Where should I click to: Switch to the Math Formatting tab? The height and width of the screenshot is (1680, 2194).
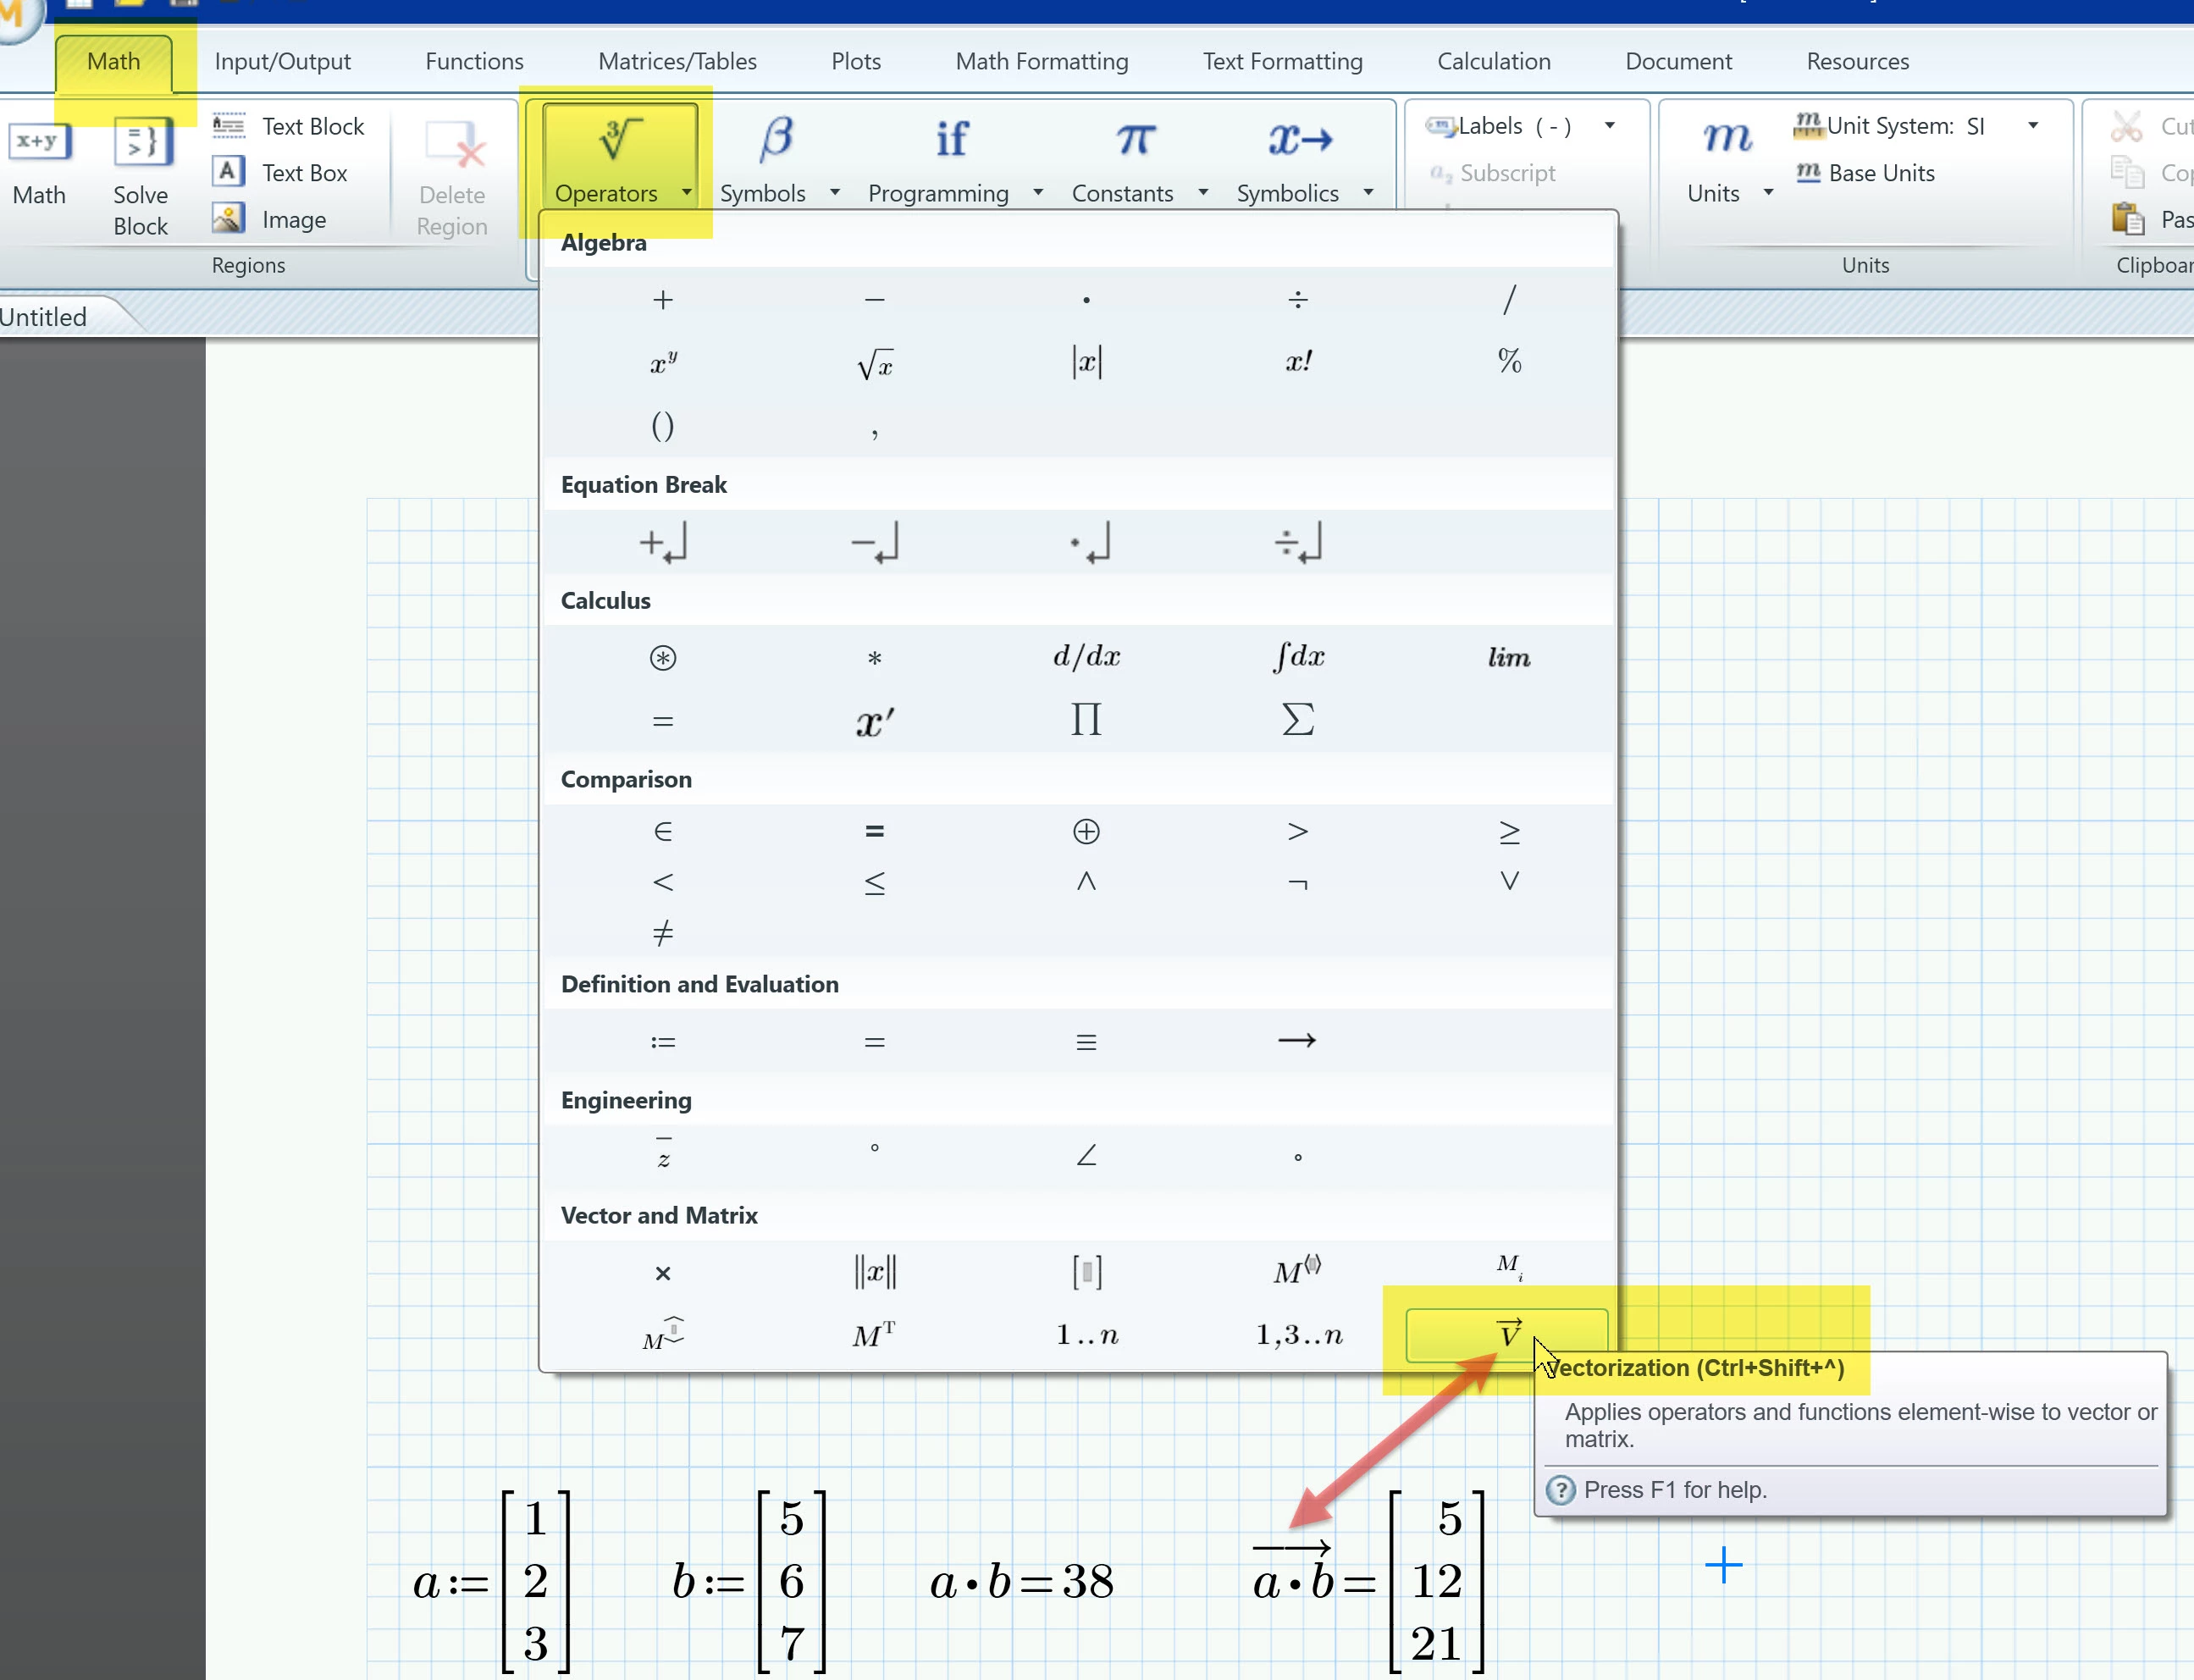click(1042, 62)
